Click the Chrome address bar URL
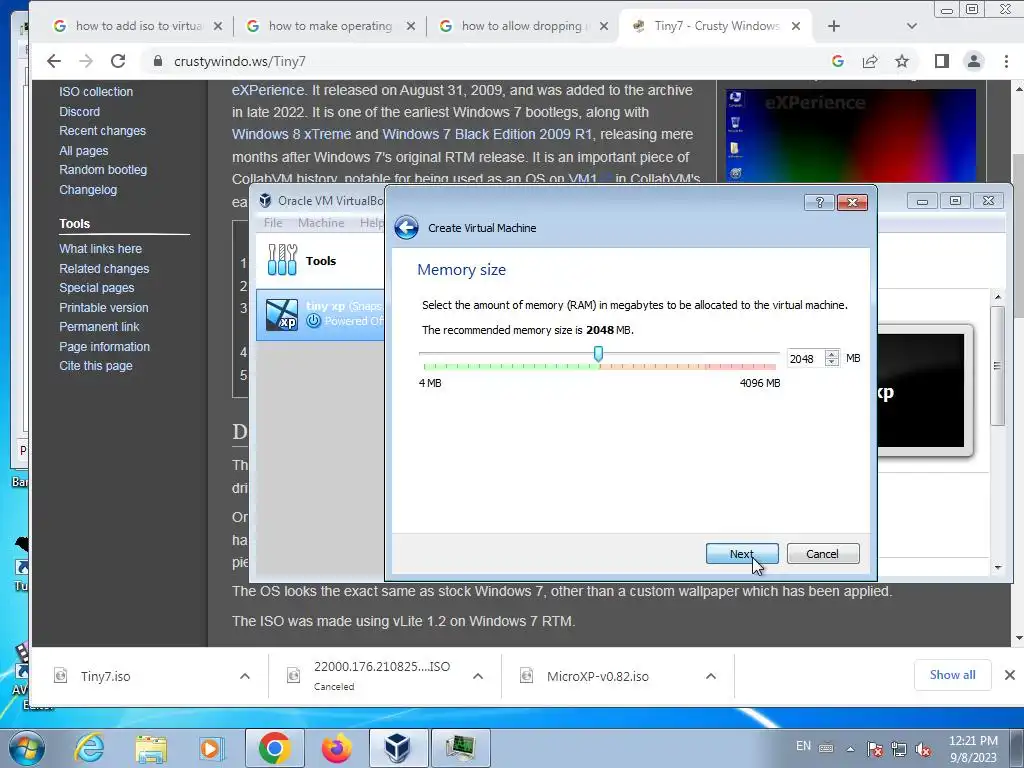This screenshot has height=768, width=1024. point(240,61)
